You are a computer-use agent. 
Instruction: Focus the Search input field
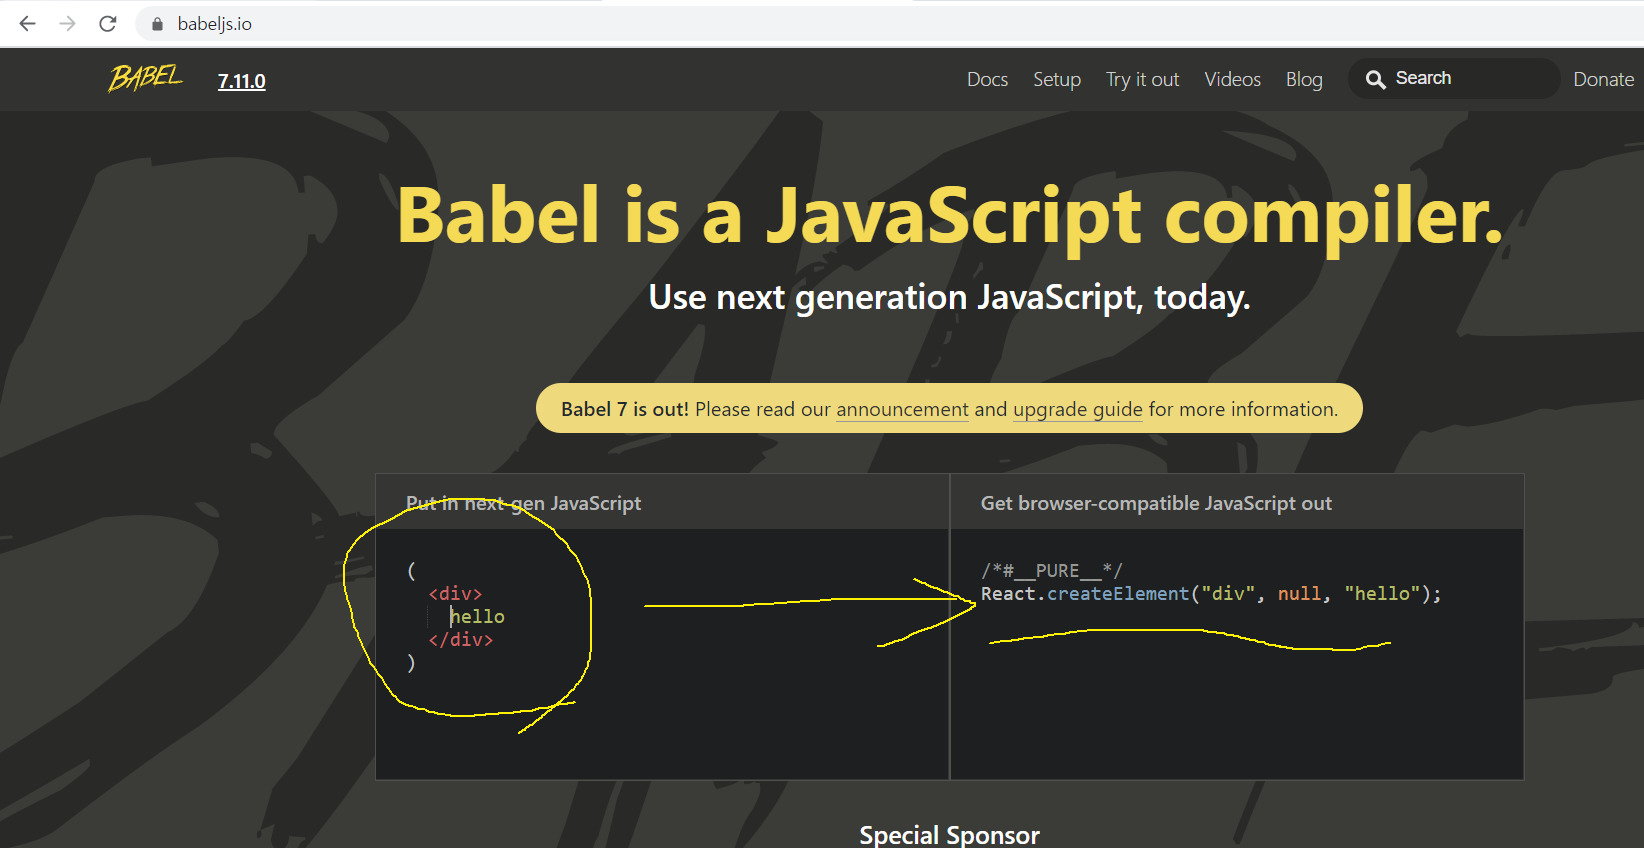coord(1454,78)
